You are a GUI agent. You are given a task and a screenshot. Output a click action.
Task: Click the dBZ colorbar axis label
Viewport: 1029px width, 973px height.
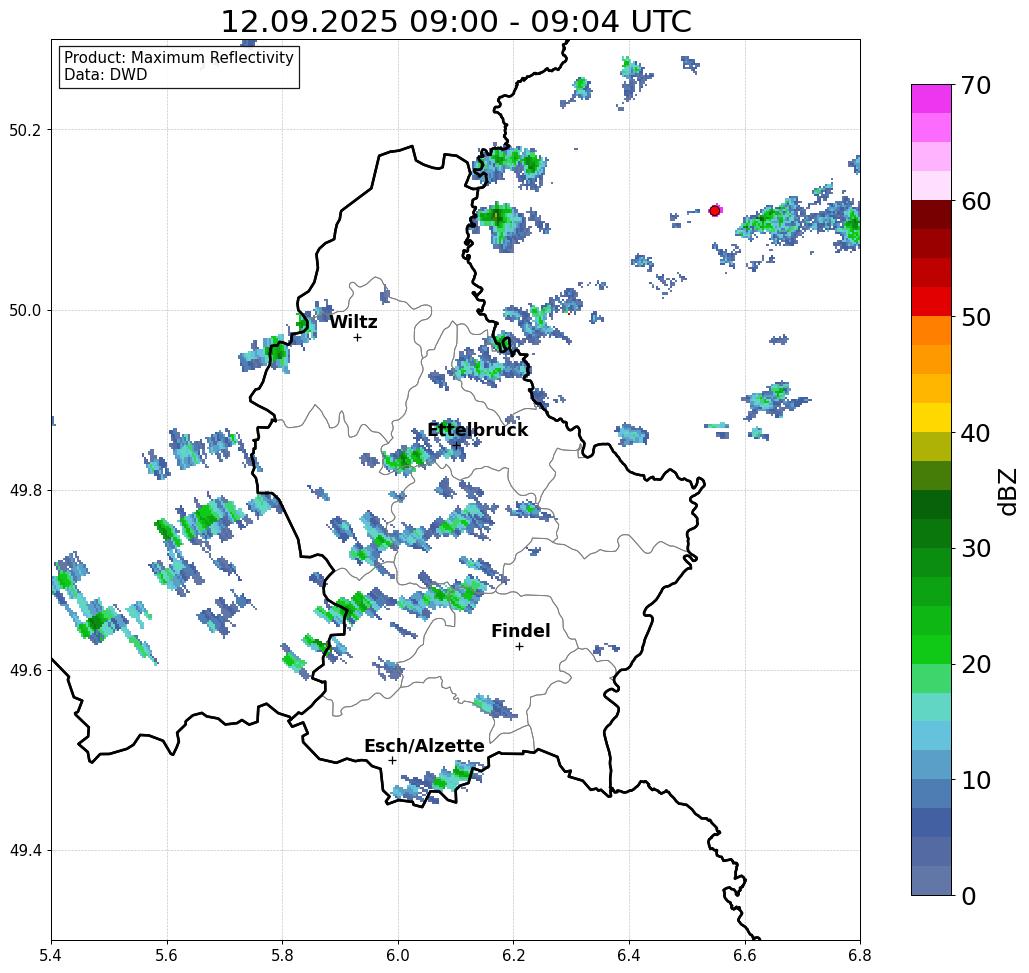[1007, 491]
